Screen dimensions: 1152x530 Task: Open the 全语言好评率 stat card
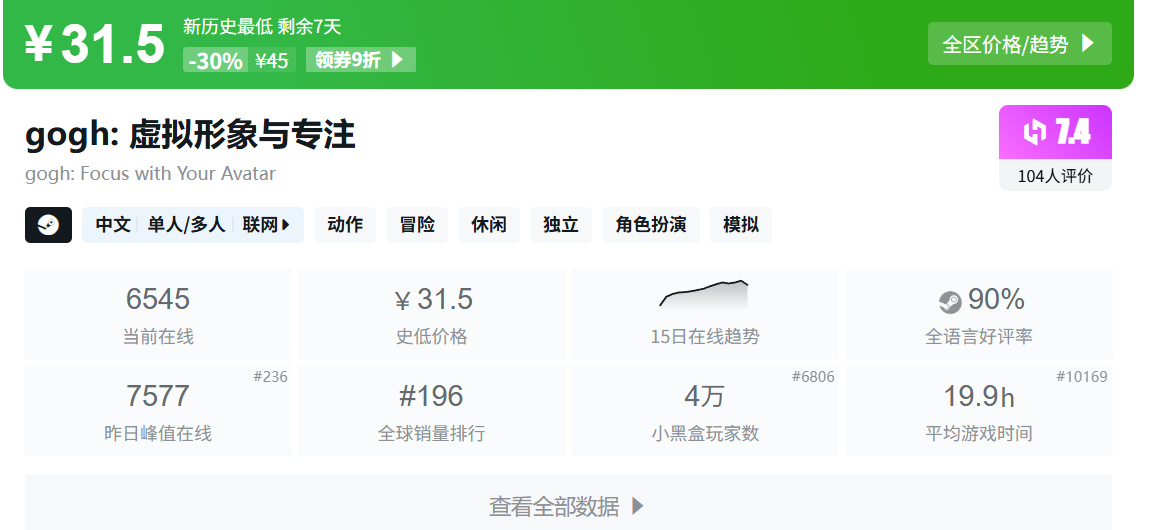pos(979,314)
